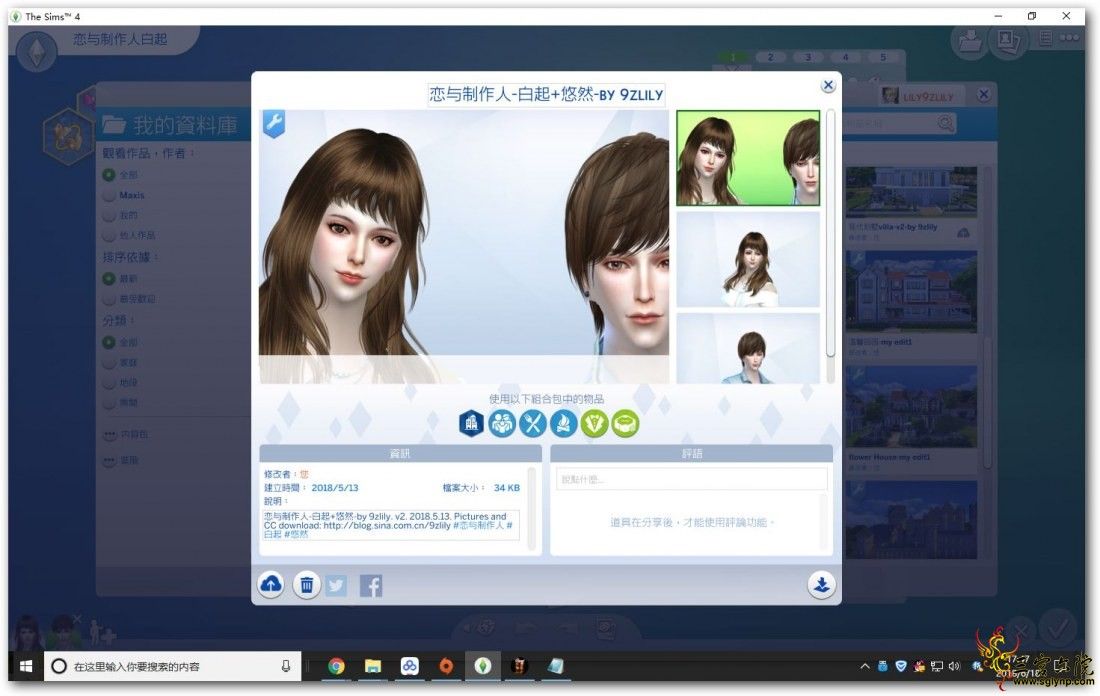
Task: Select the 最新 sort radio button
Action: 109,279
